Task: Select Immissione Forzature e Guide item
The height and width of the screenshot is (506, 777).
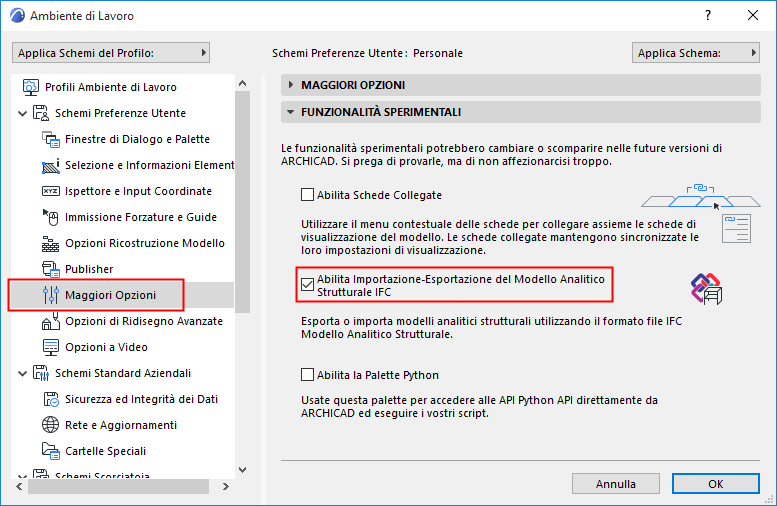Action: point(141,217)
